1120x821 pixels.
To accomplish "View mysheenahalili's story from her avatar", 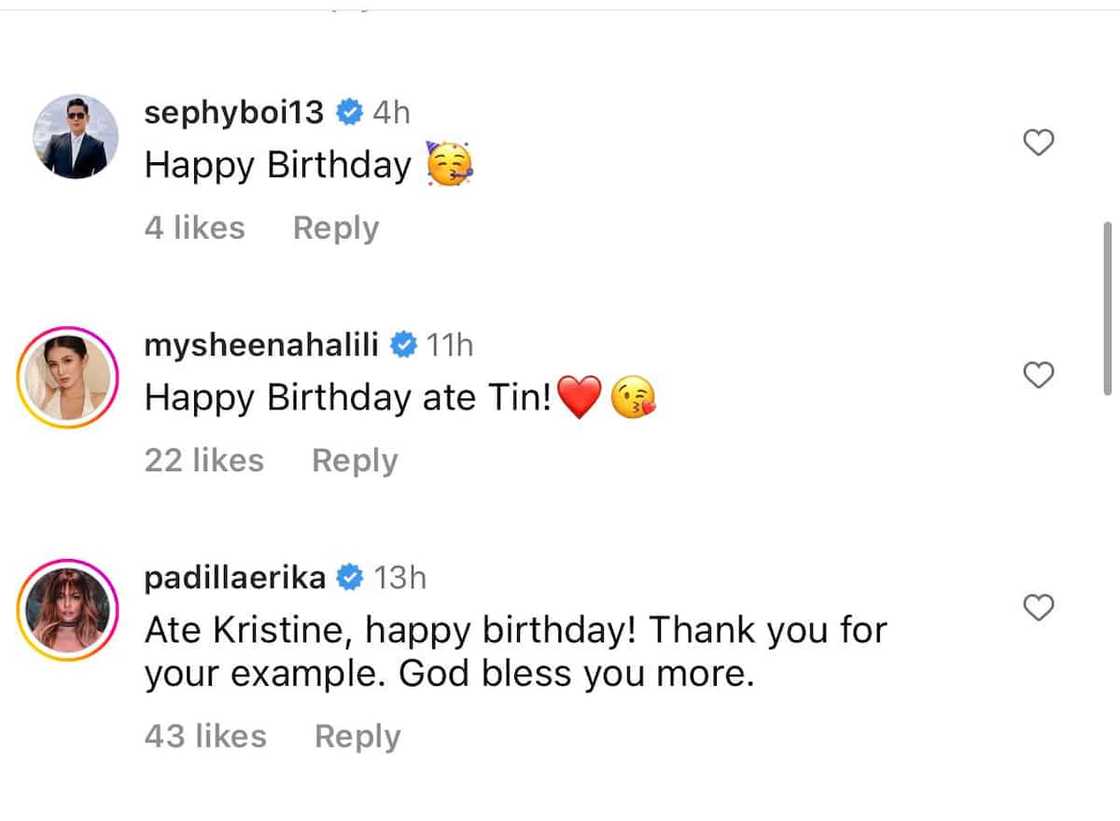I will pos(68,376).
